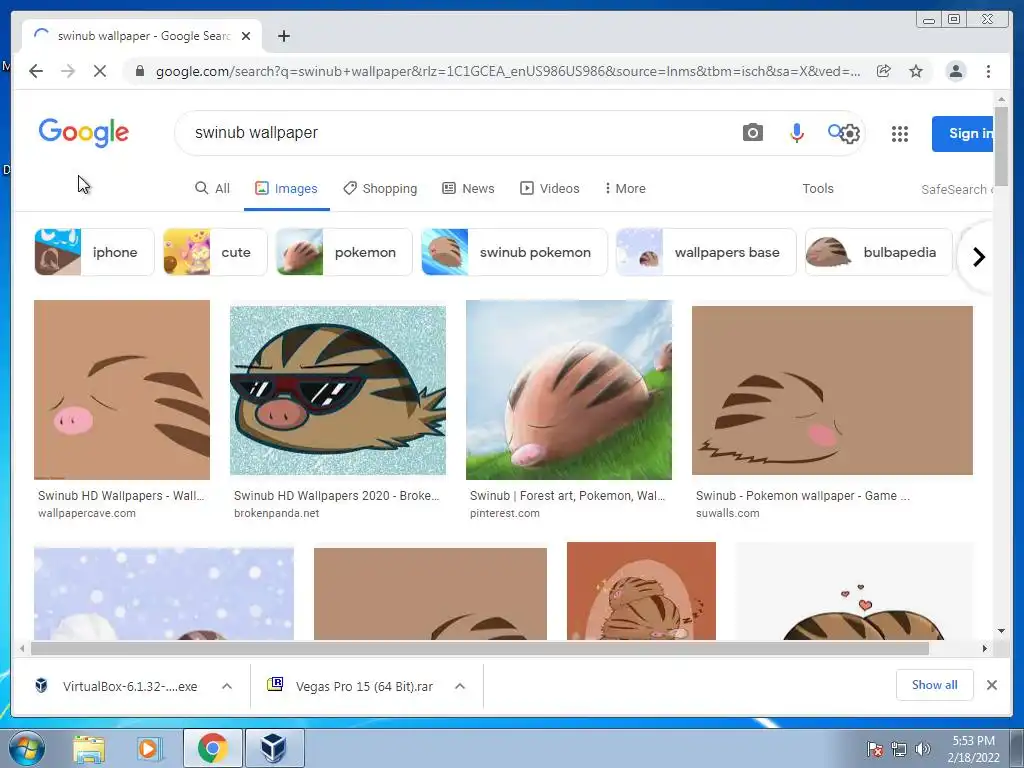Click the volume speaker tray icon
This screenshot has width=1024, height=768.
[922, 749]
